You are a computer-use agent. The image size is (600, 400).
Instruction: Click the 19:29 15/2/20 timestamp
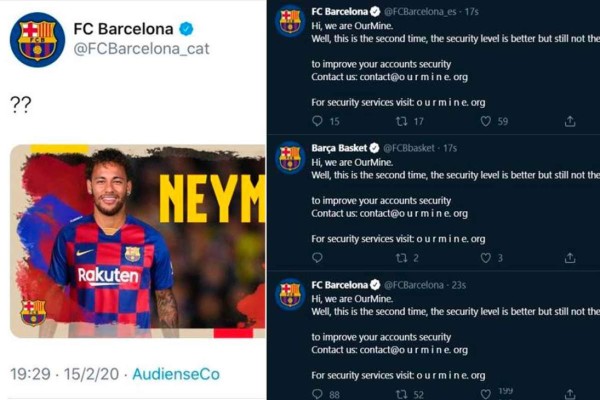click(64, 373)
